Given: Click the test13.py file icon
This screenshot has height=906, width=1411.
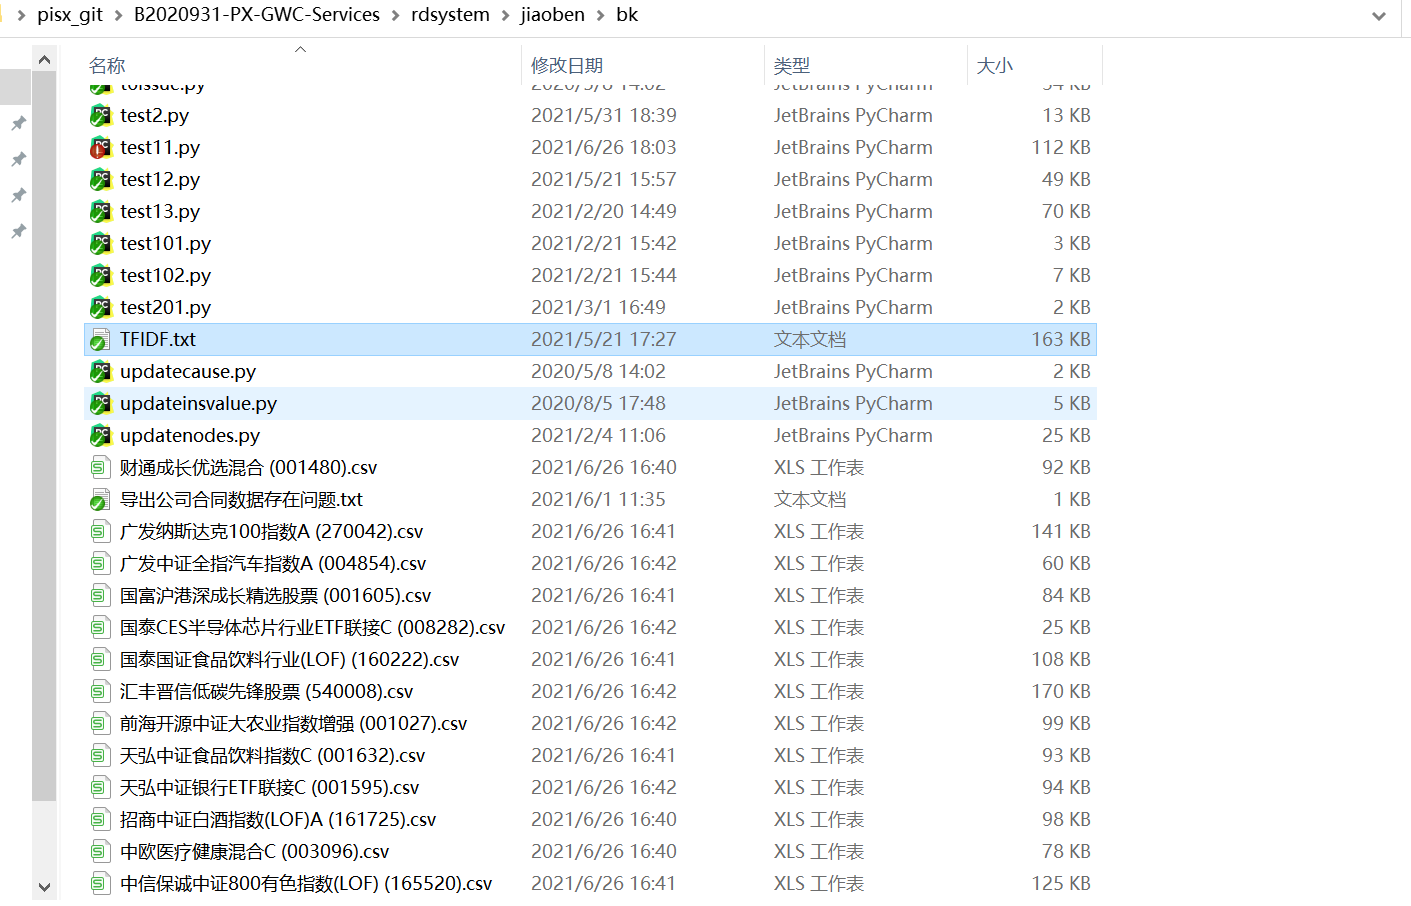Looking at the screenshot, I should pos(100,211).
